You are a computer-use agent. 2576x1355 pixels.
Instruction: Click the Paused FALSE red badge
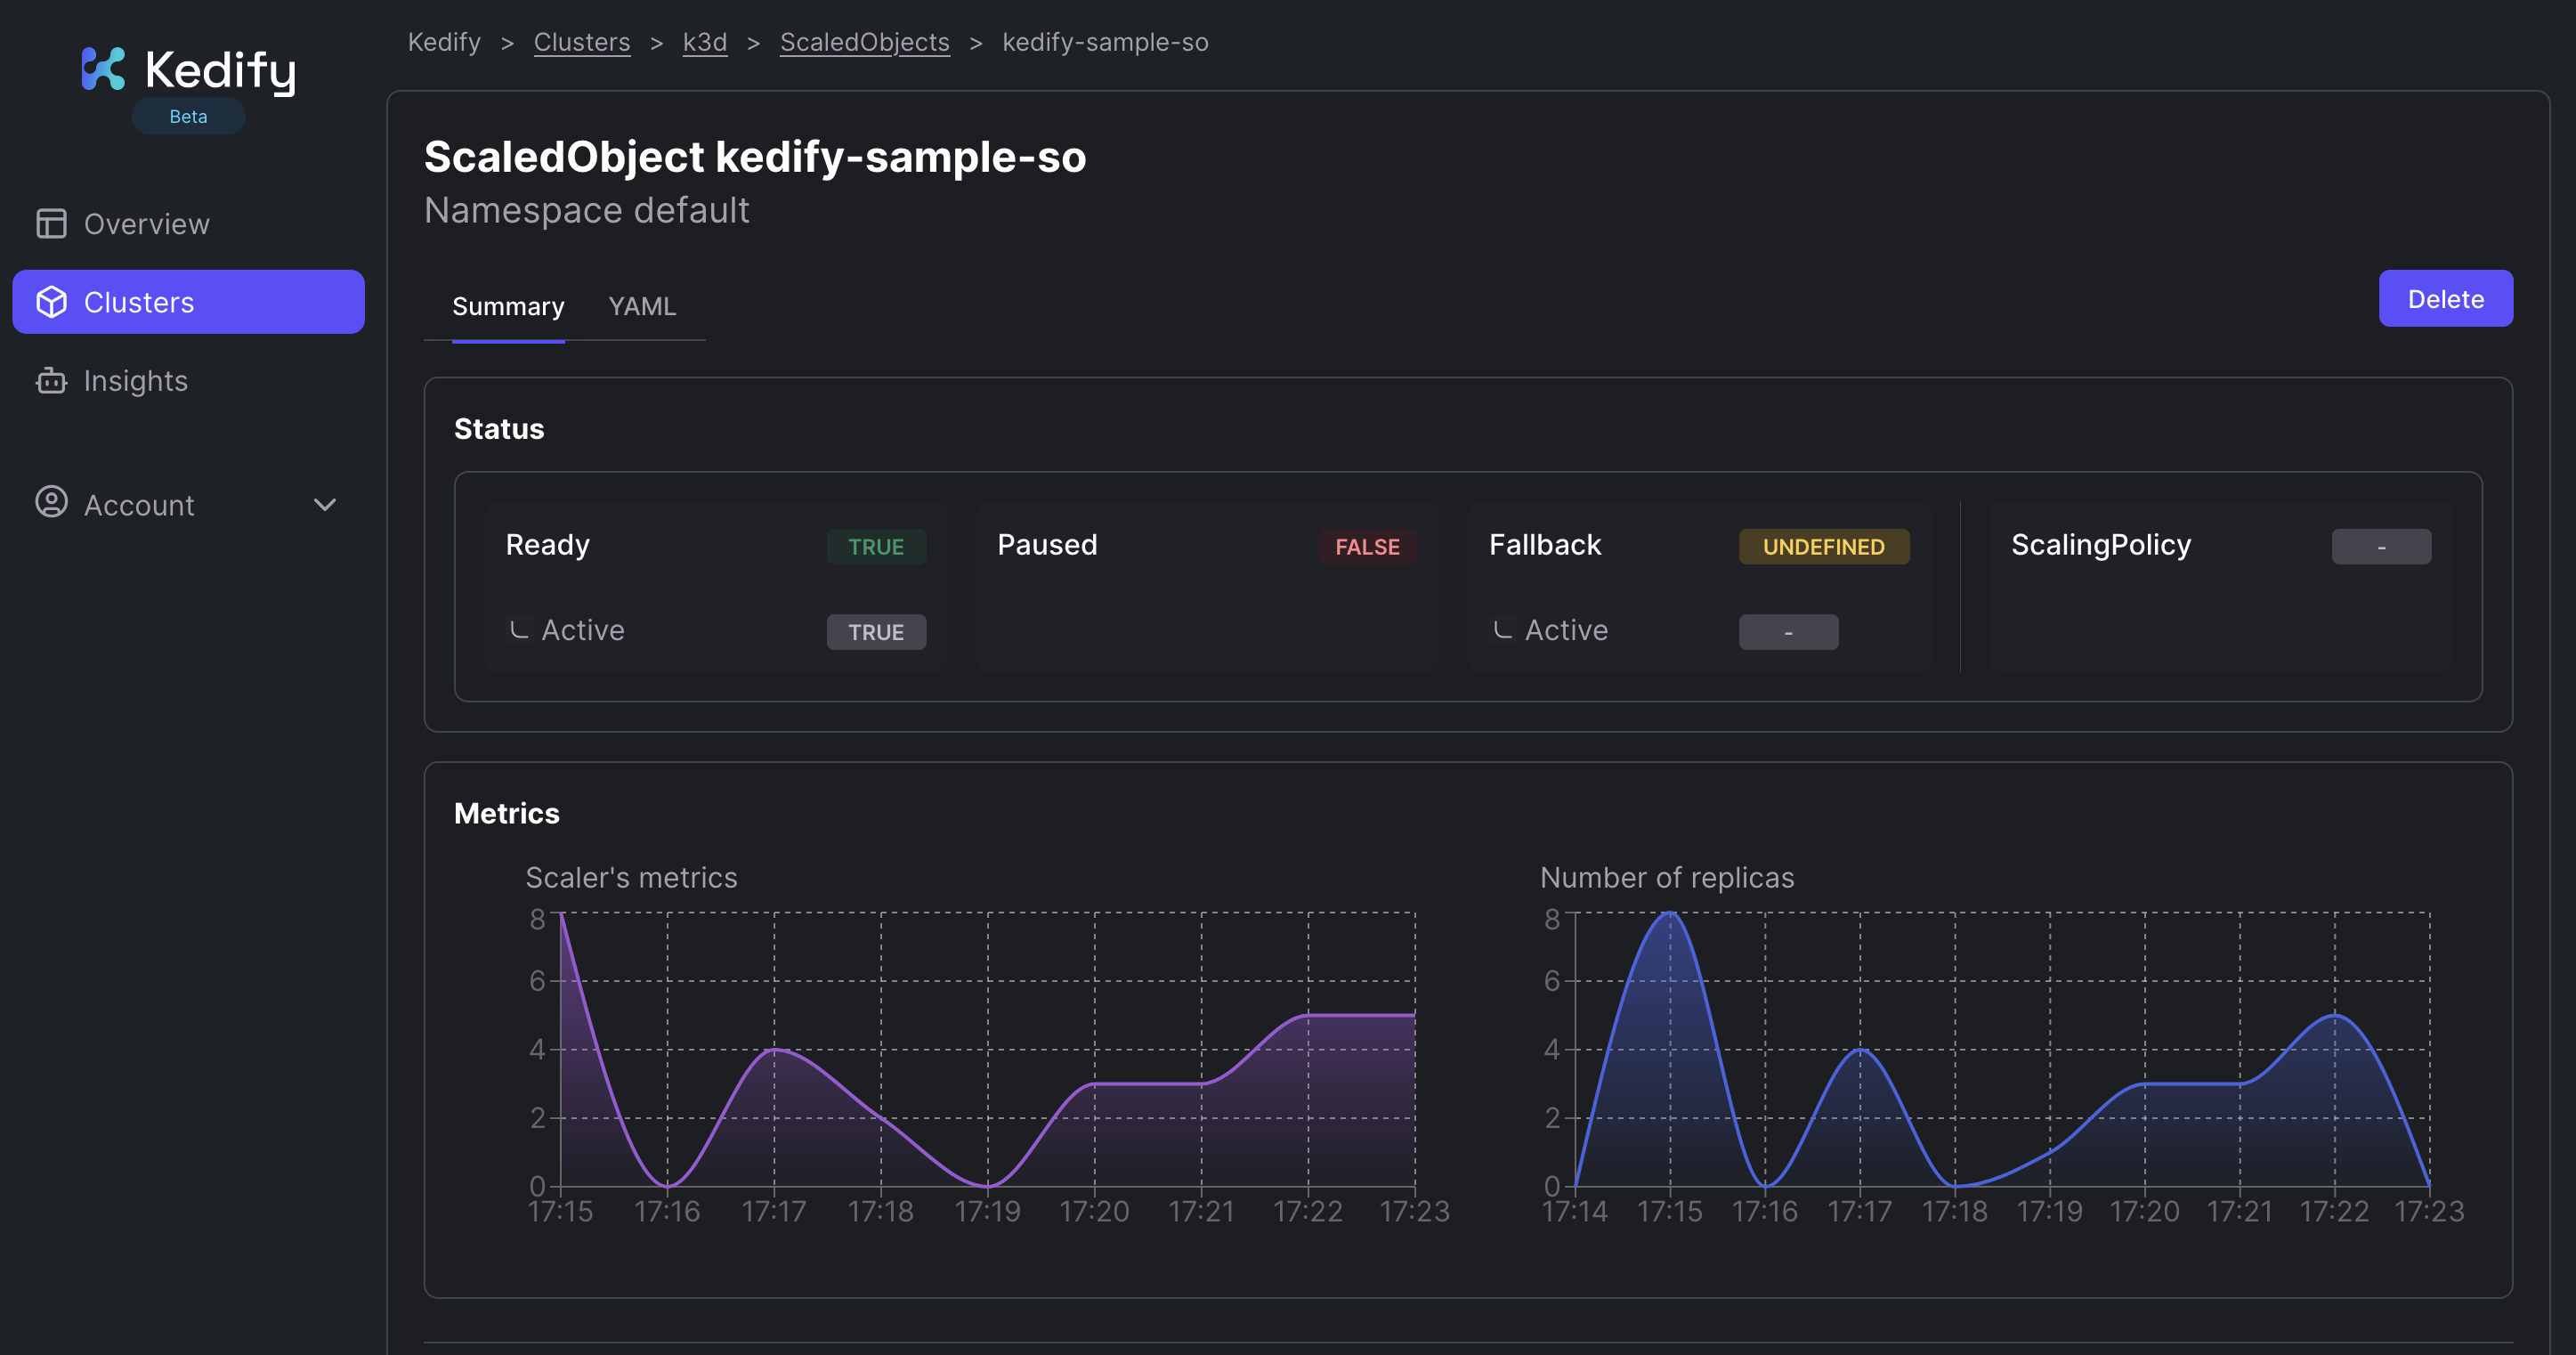pos(1367,546)
